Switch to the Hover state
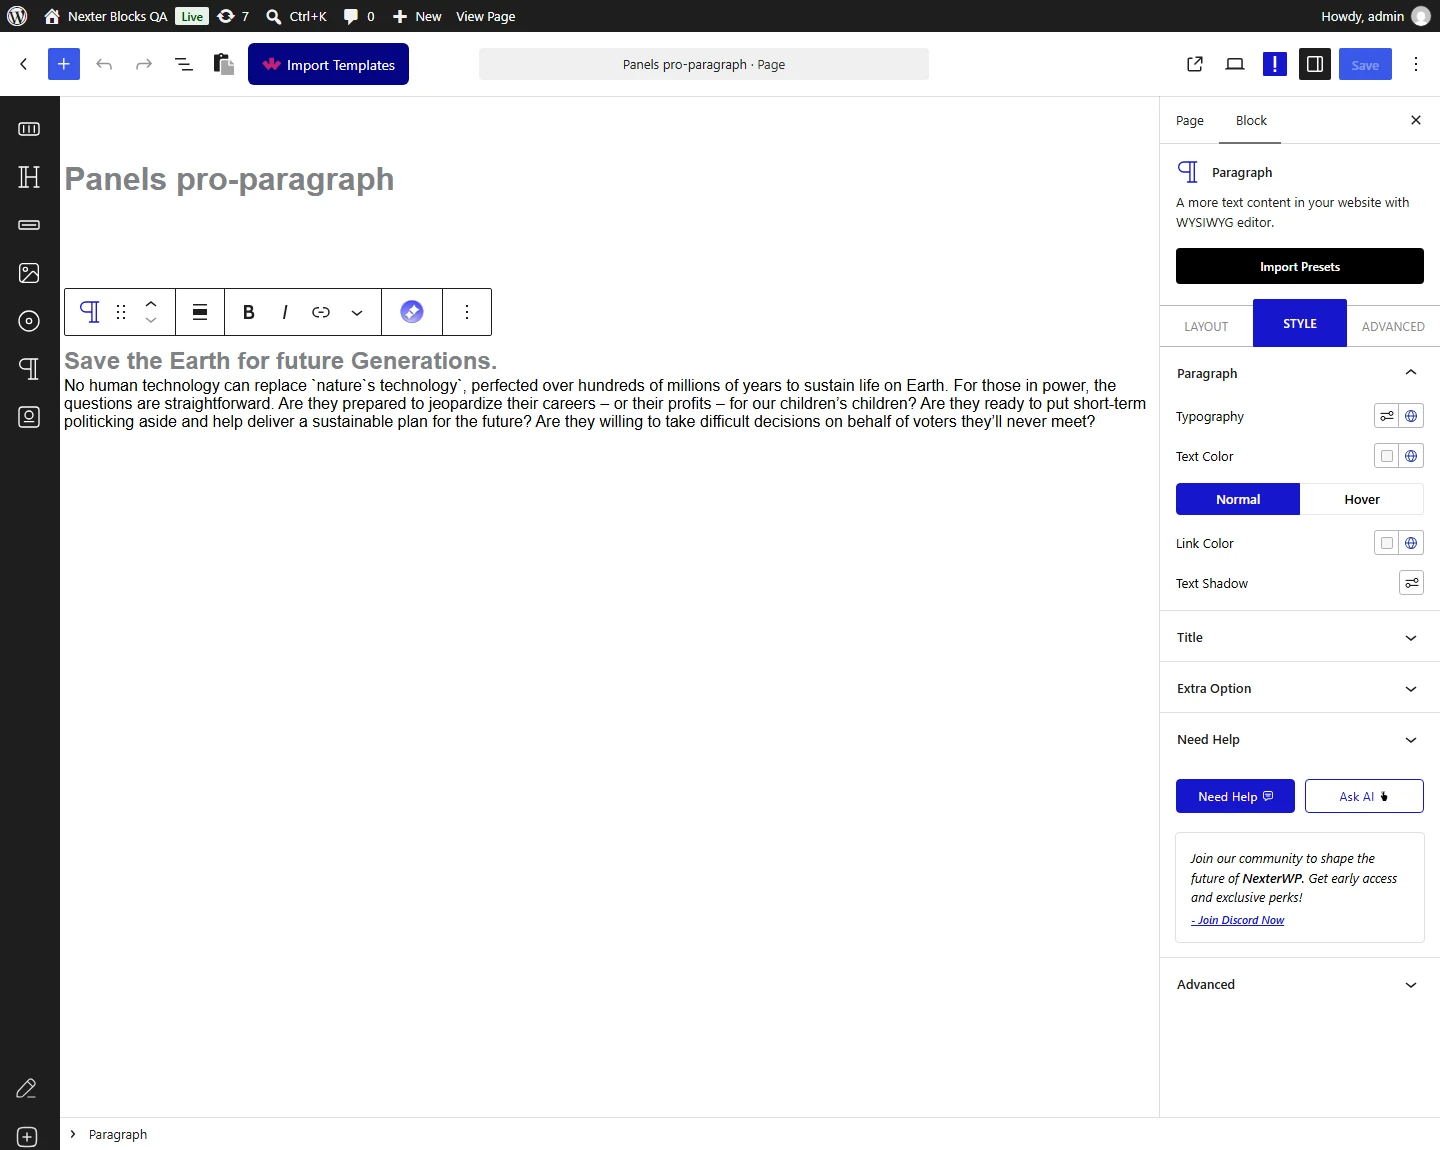Viewport: 1440px width, 1150px height. [1362, 499]
